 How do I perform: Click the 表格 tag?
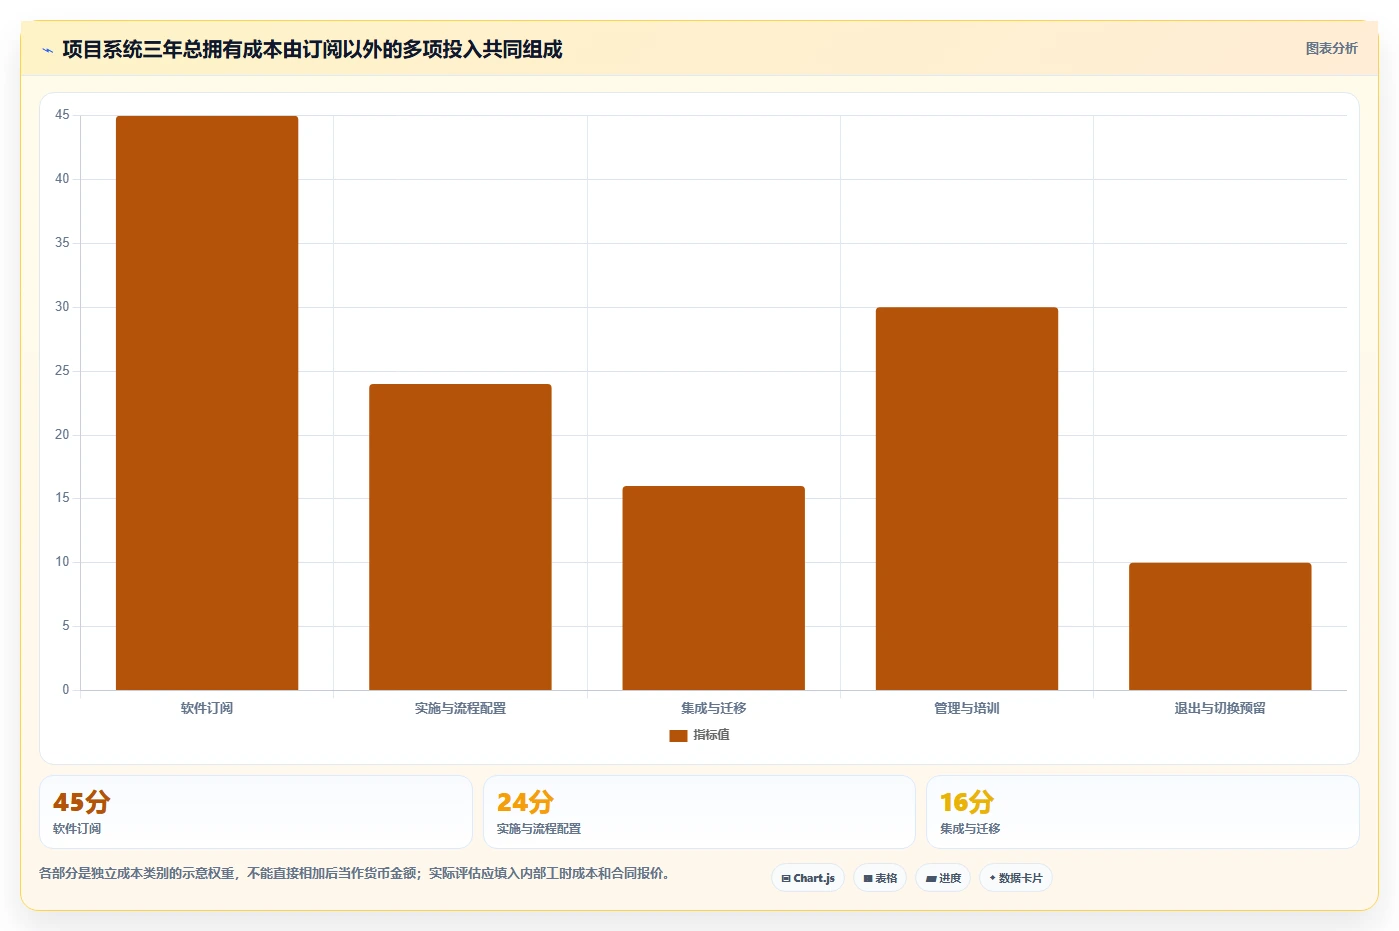pos(880,878)
